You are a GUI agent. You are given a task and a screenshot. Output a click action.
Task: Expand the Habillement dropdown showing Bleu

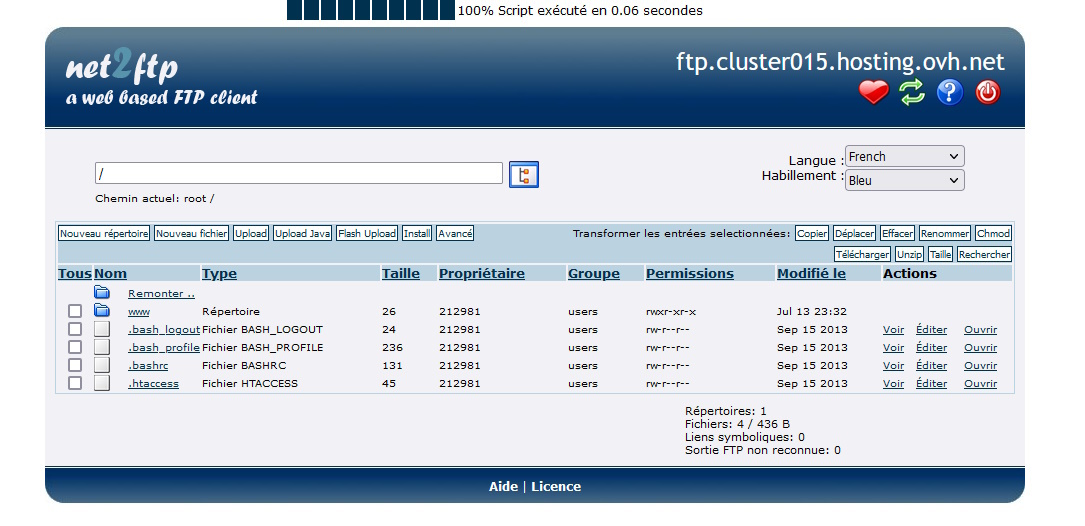tap(904, 181)
